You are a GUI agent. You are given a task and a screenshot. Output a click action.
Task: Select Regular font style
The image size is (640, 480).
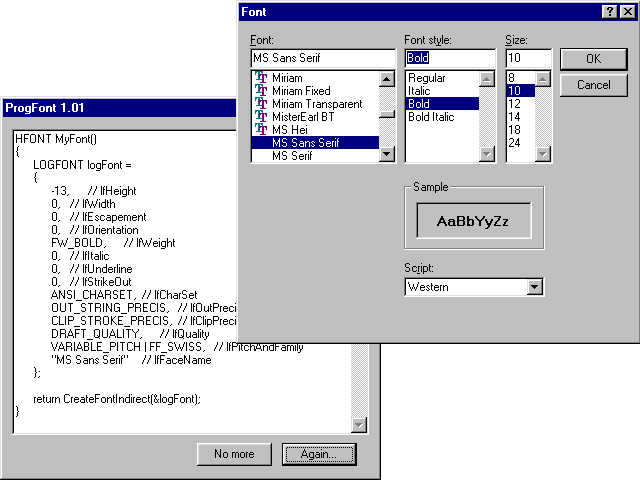427,78
